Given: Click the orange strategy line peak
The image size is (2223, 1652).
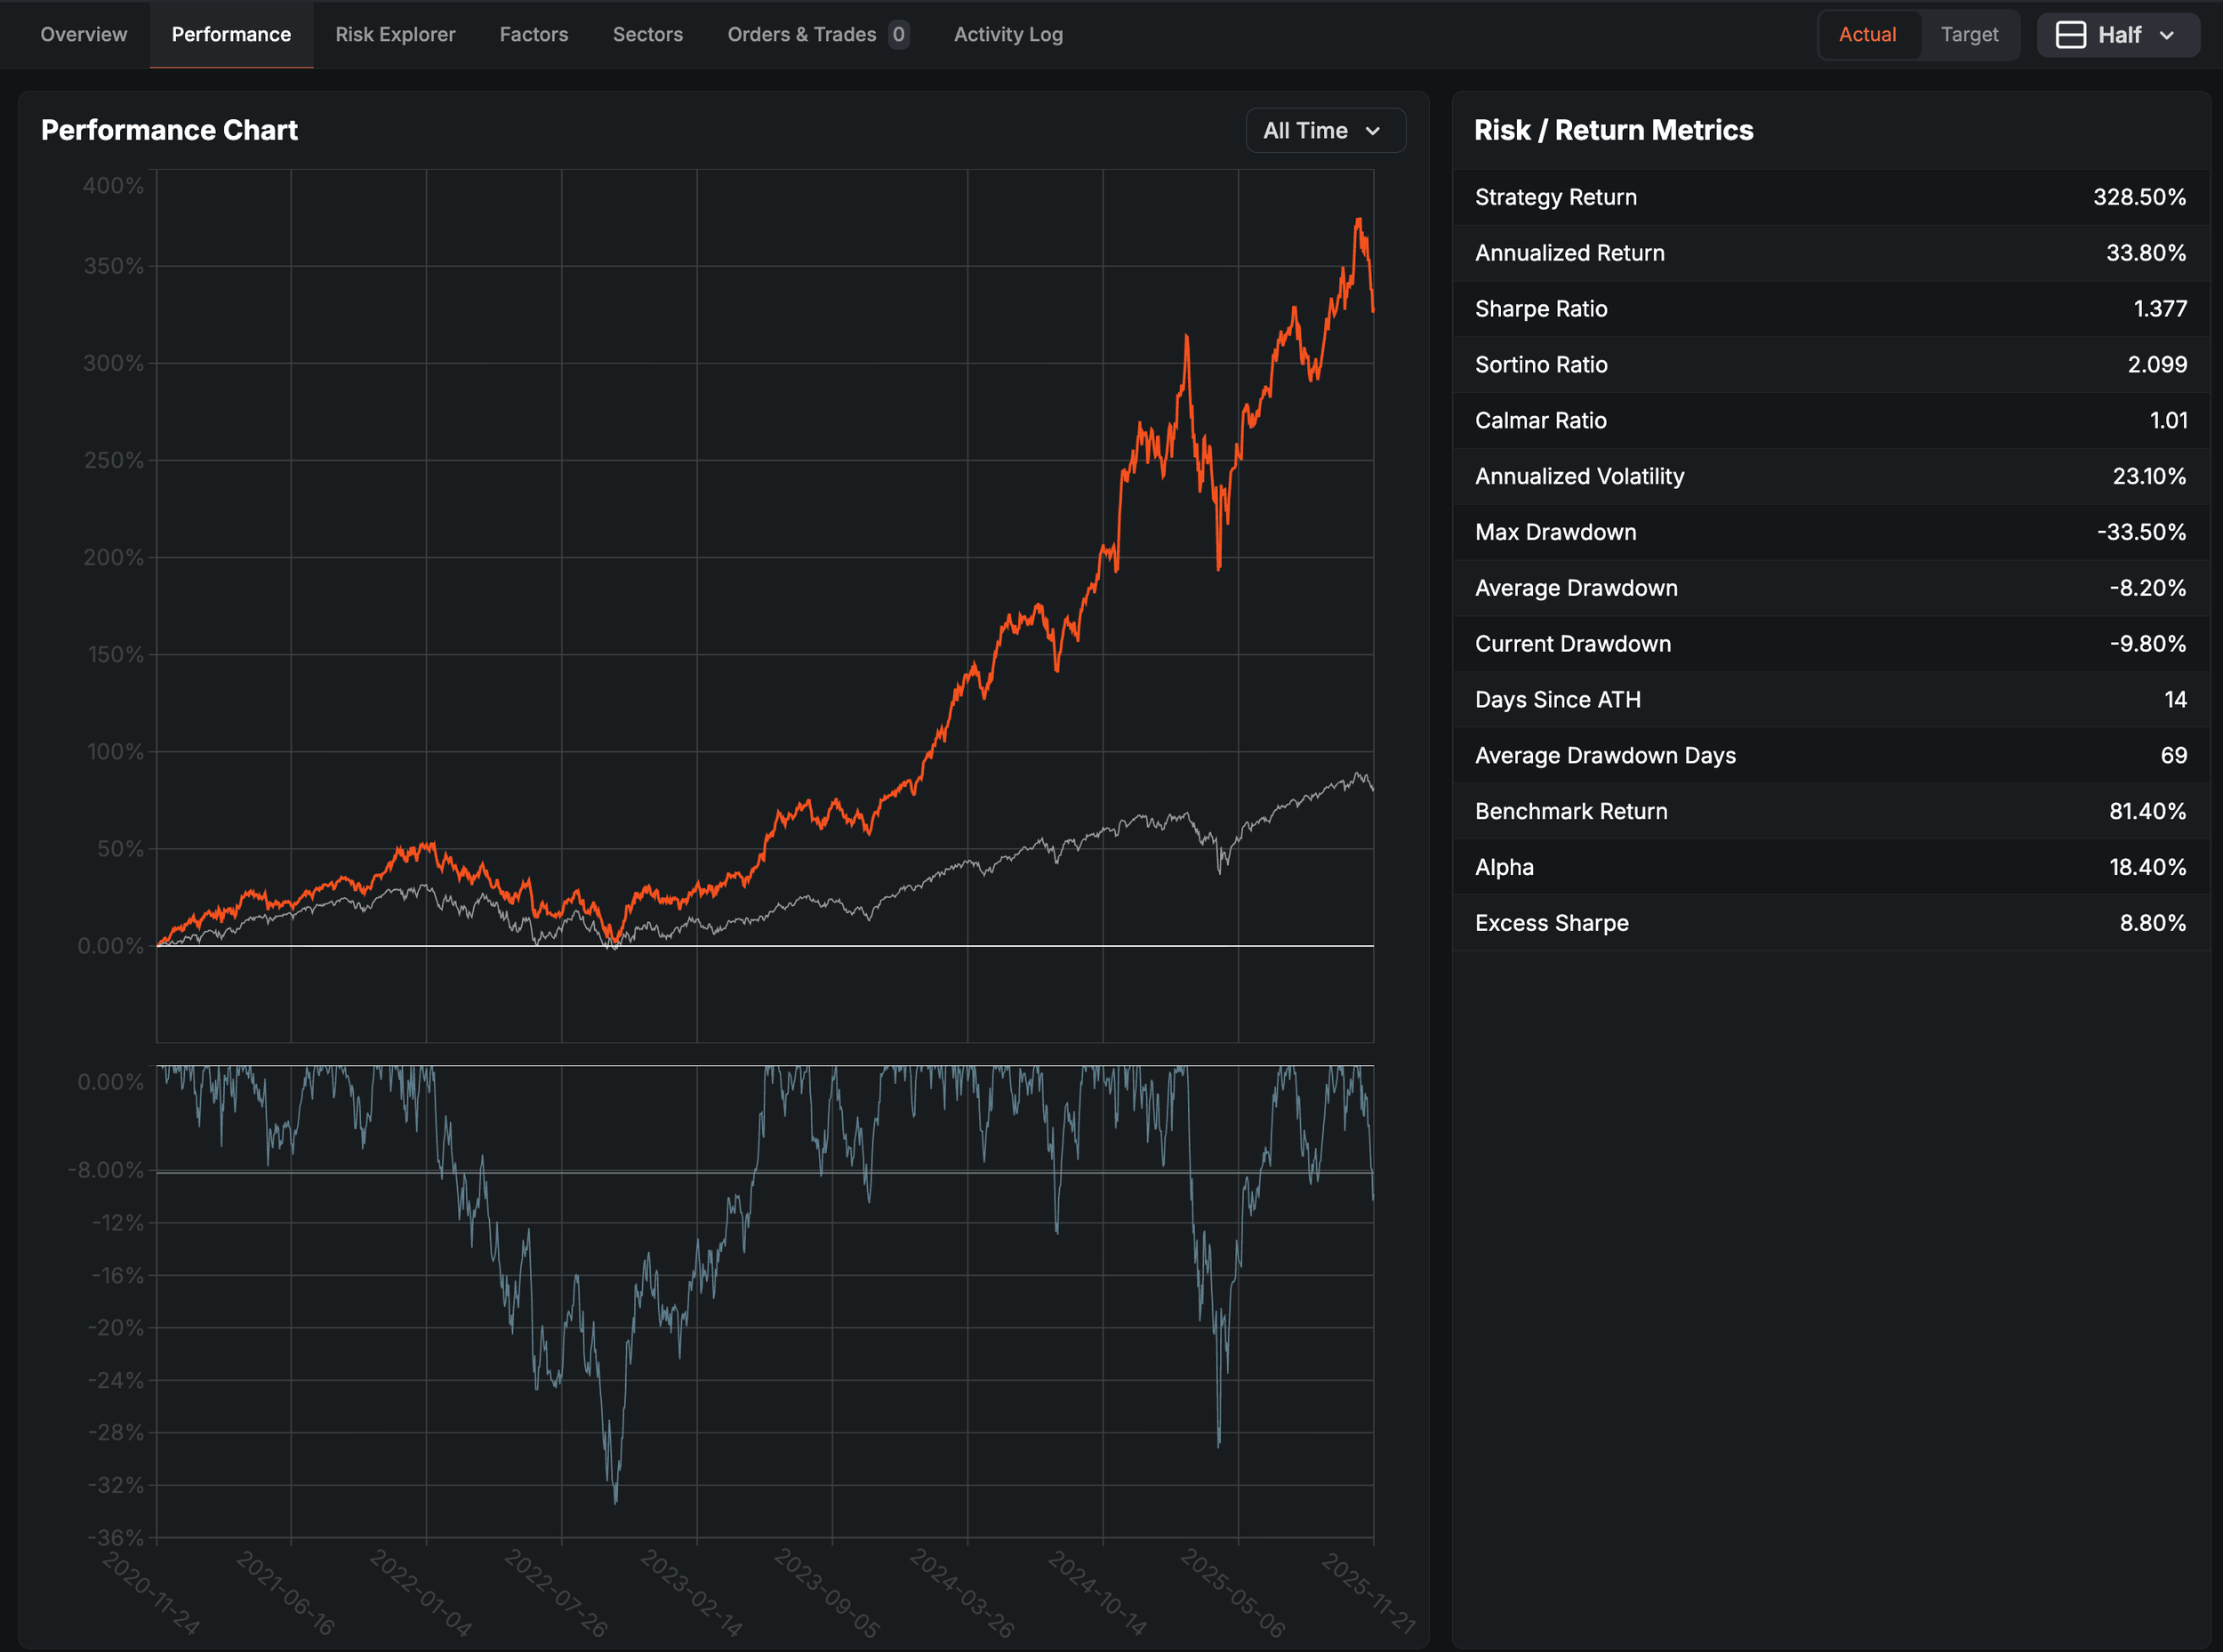Looking at the screenshot, I should 1358,220.
